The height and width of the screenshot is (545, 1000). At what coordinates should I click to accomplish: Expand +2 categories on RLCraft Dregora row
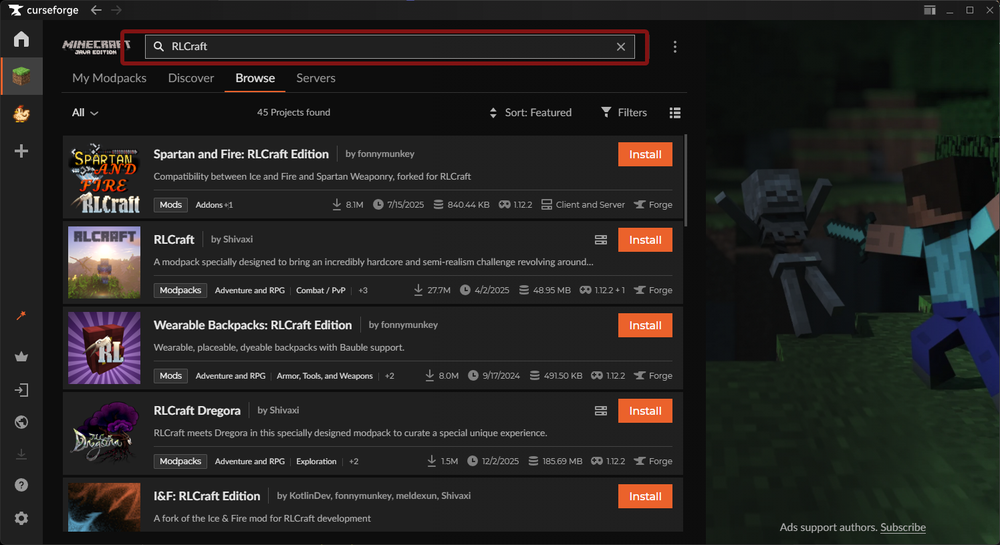click(353, 461)
